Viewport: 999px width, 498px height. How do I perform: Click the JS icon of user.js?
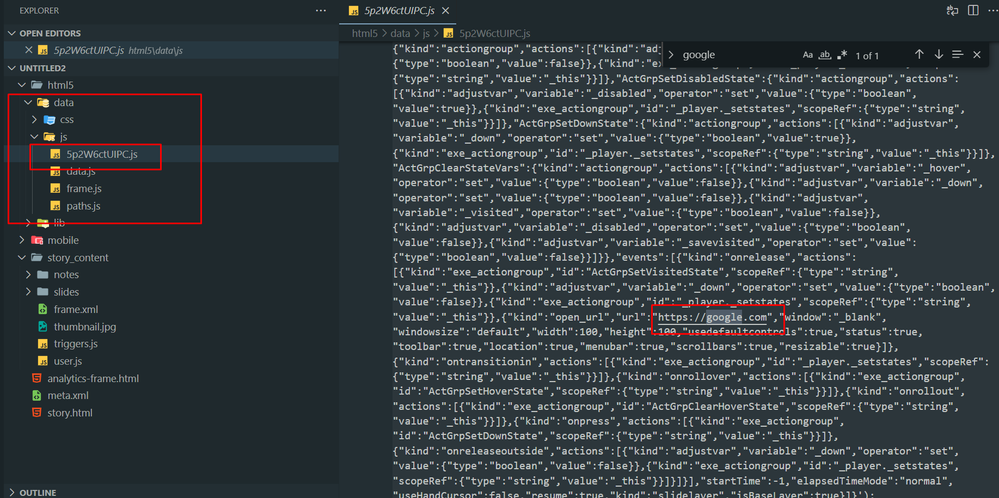tap(43, 361)
